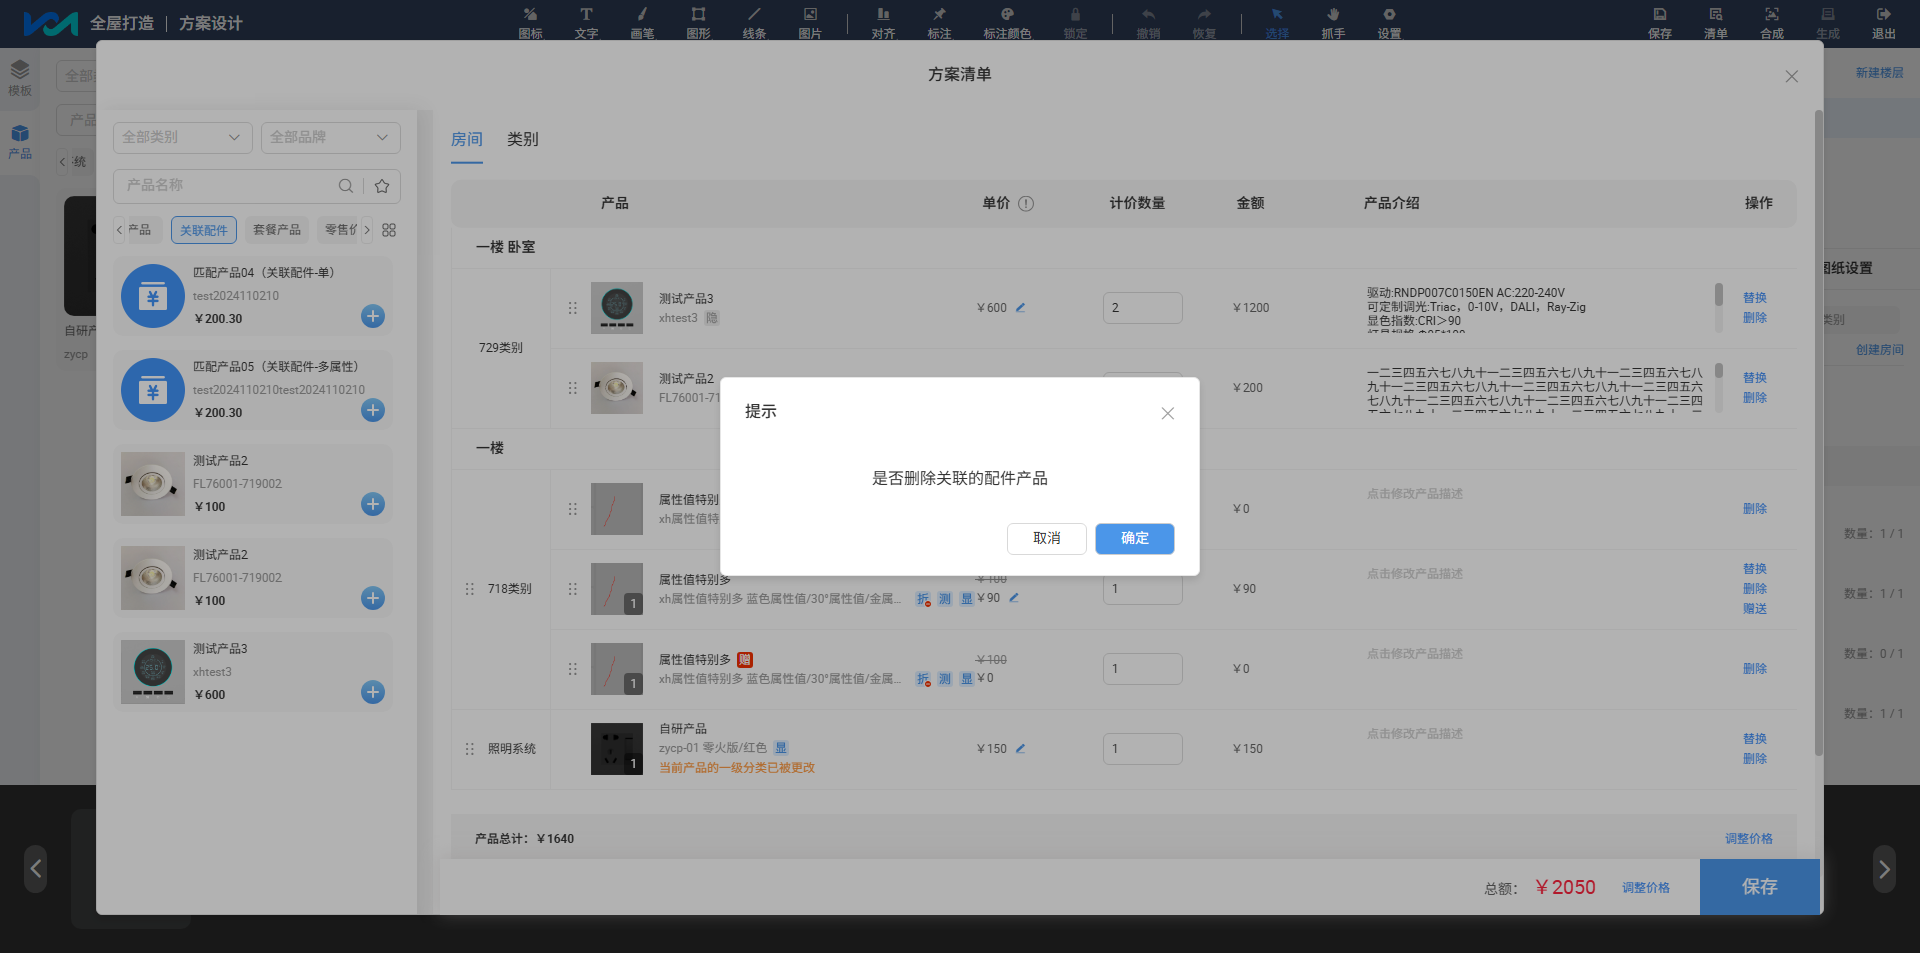
Task: Activate the 选择 selection cursor tool
Action: [1277, 22]
